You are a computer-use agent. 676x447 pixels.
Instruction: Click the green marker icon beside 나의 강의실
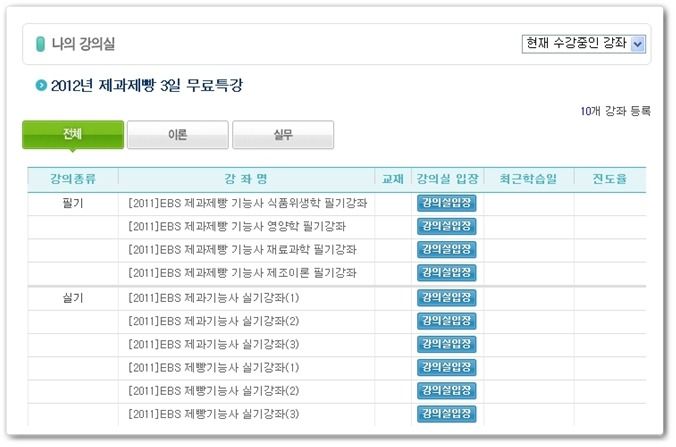(41, 44)
